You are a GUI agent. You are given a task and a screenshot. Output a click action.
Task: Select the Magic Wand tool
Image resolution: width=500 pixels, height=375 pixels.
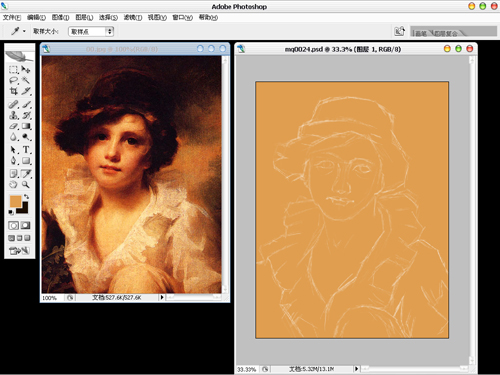[x=26, y=80]
